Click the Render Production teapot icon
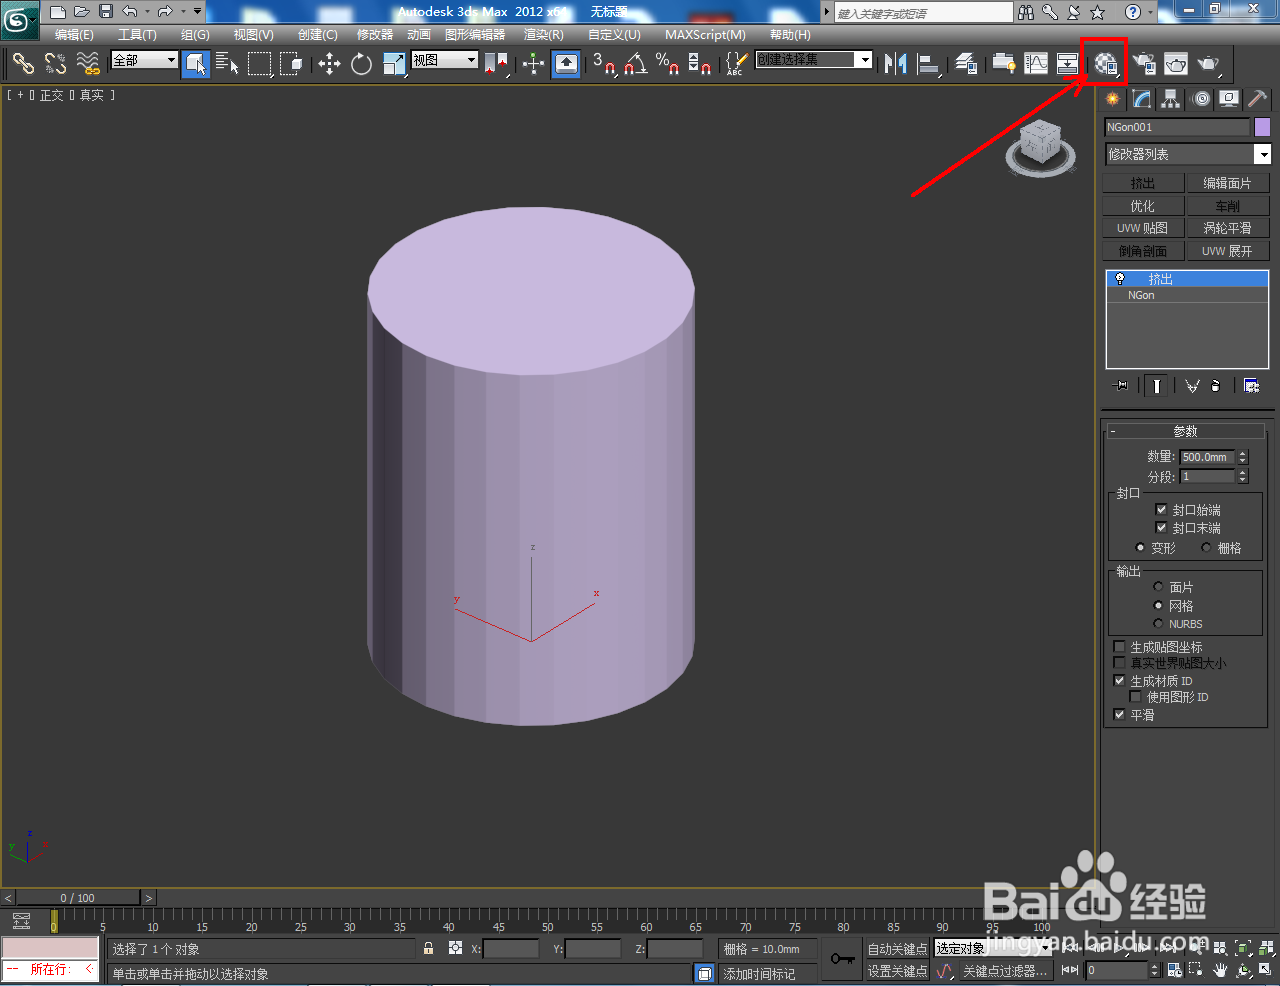The width and height of the screenshot is (1280, 986). (1209, 64)
